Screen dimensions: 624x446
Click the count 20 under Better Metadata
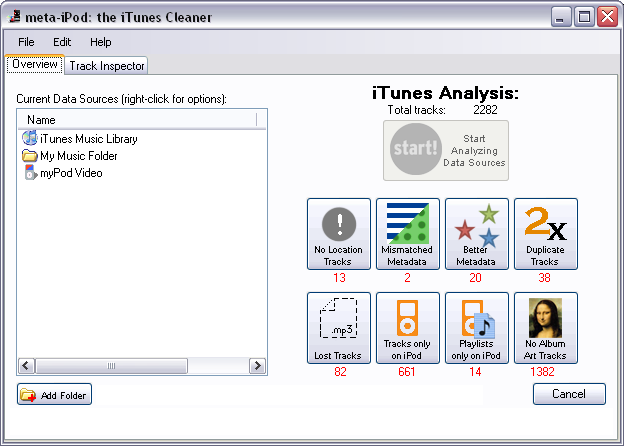[476, 278]
